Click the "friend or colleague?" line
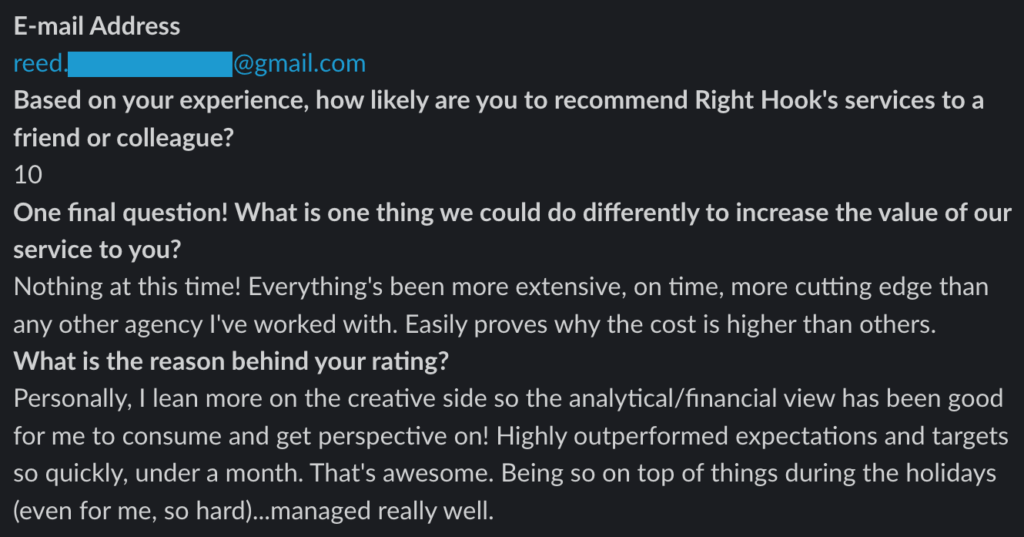Screen dimensions: 1024x537 (124, 138)
